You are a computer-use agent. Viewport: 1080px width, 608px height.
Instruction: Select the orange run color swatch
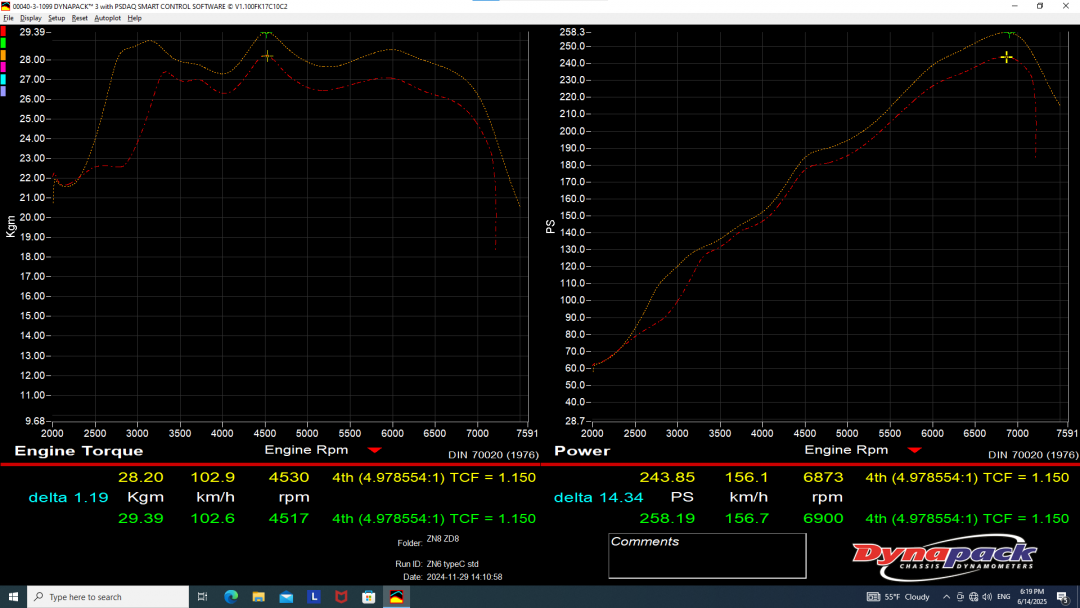(x=3, y=55)
